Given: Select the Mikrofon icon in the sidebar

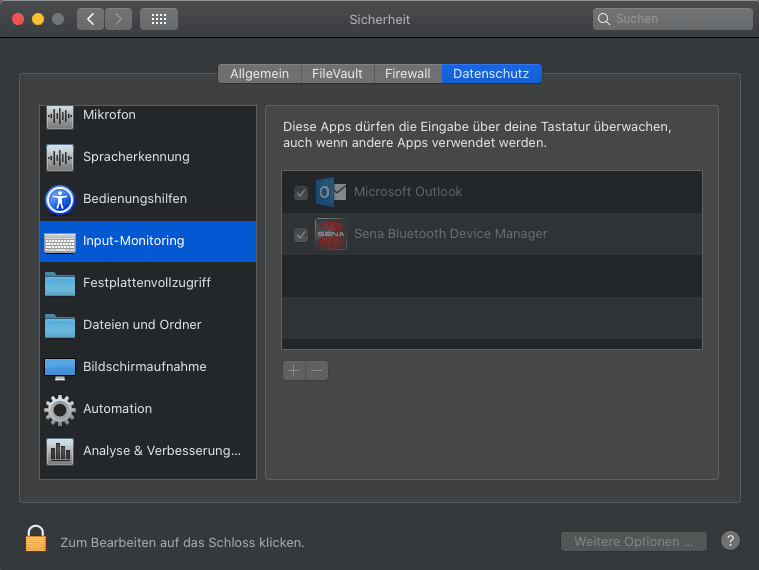Looking at the screenshot, I should 60,116.
